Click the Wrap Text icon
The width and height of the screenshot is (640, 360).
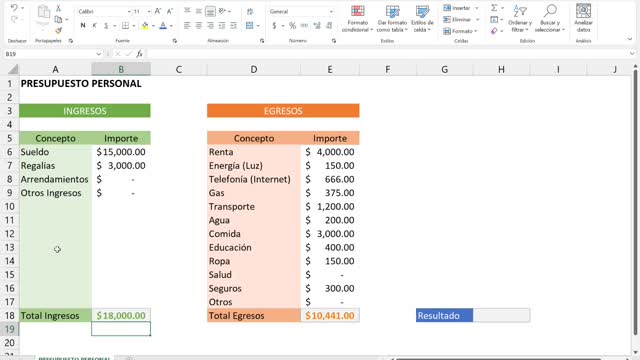pyautogui.click(x=250, y=11)
